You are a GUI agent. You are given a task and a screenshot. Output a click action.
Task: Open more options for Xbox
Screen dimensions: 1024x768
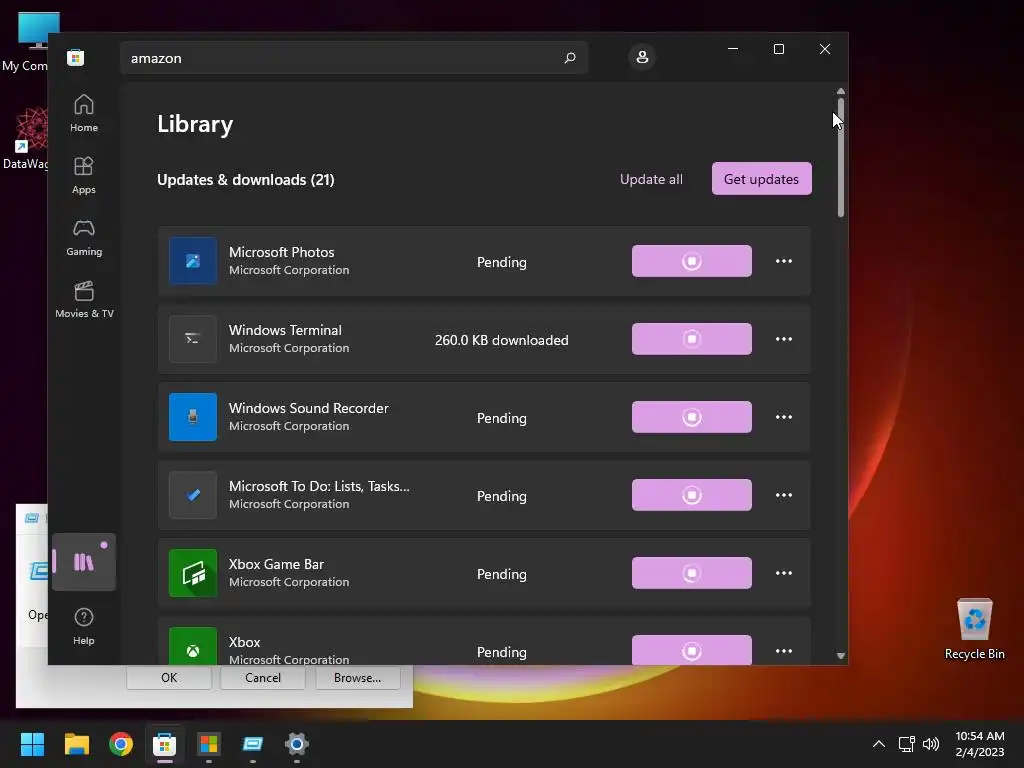[x=784, y=651]
